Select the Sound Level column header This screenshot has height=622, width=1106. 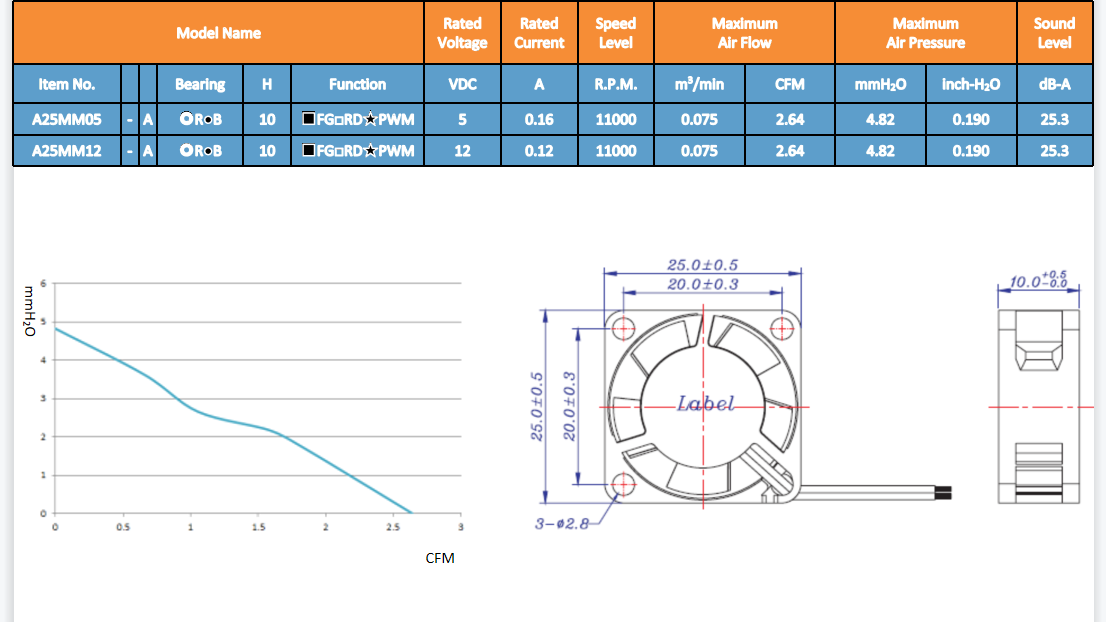(1054, 33)
